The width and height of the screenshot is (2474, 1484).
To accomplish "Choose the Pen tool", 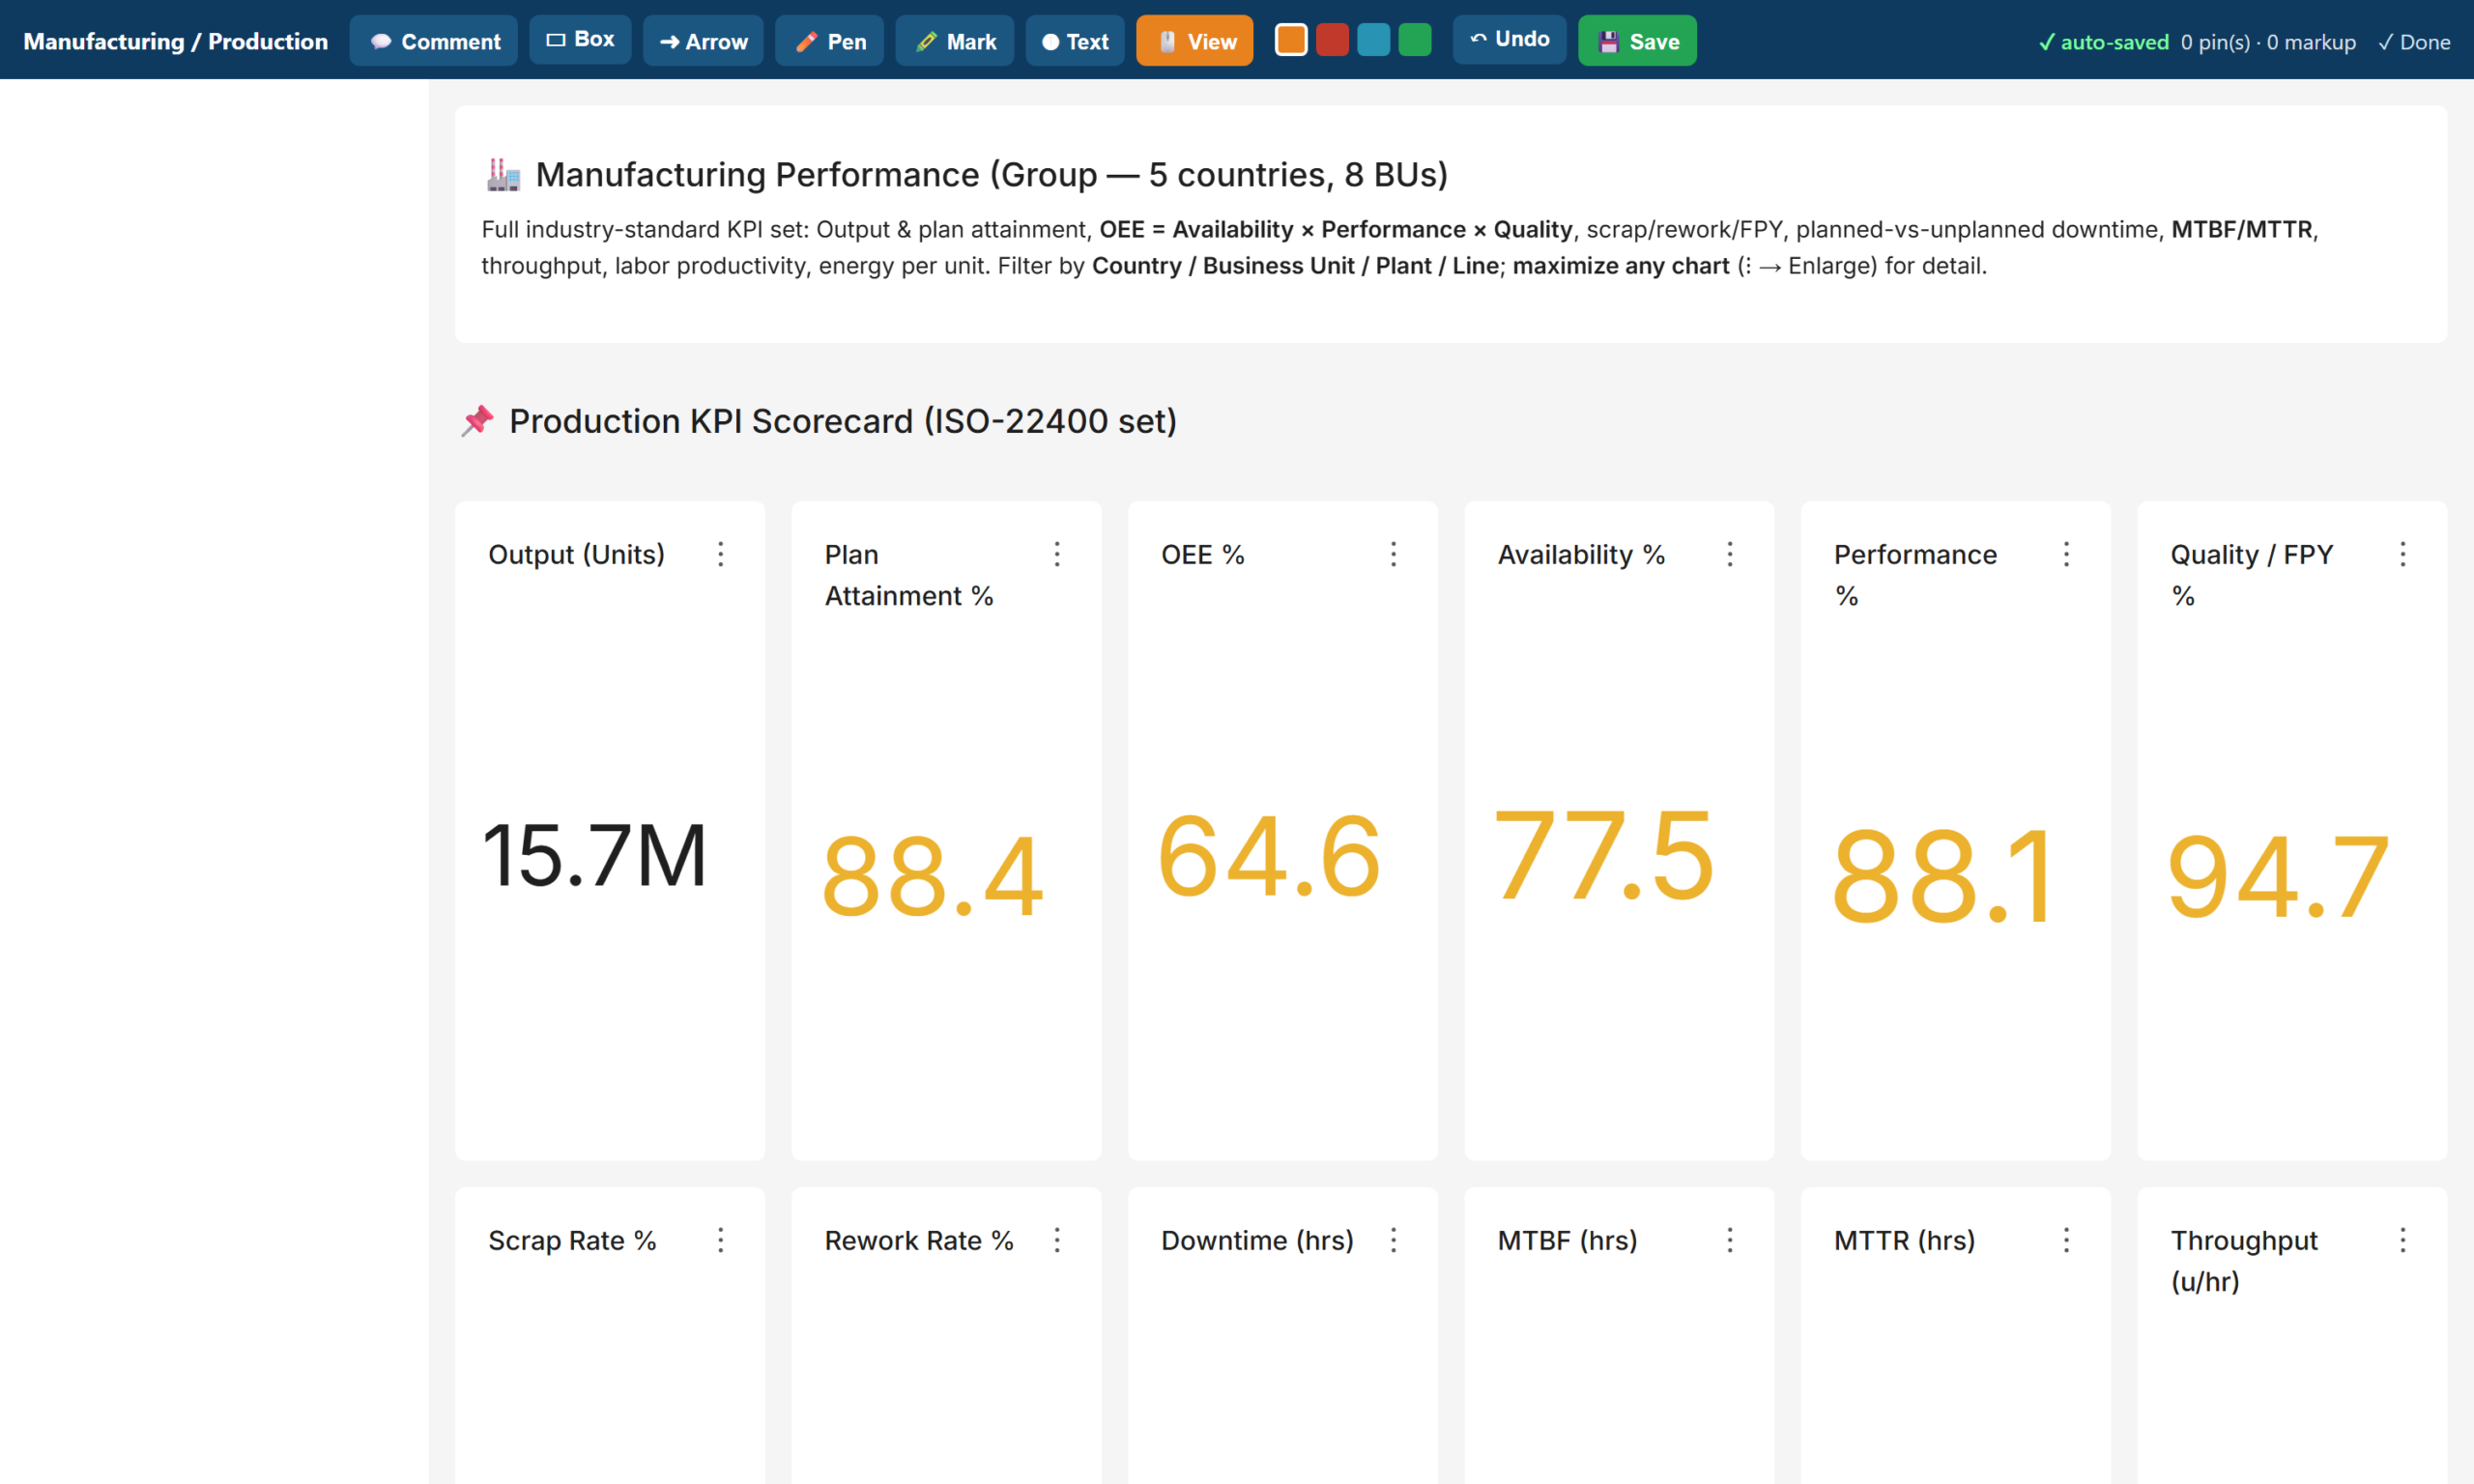I will point(829,41).
